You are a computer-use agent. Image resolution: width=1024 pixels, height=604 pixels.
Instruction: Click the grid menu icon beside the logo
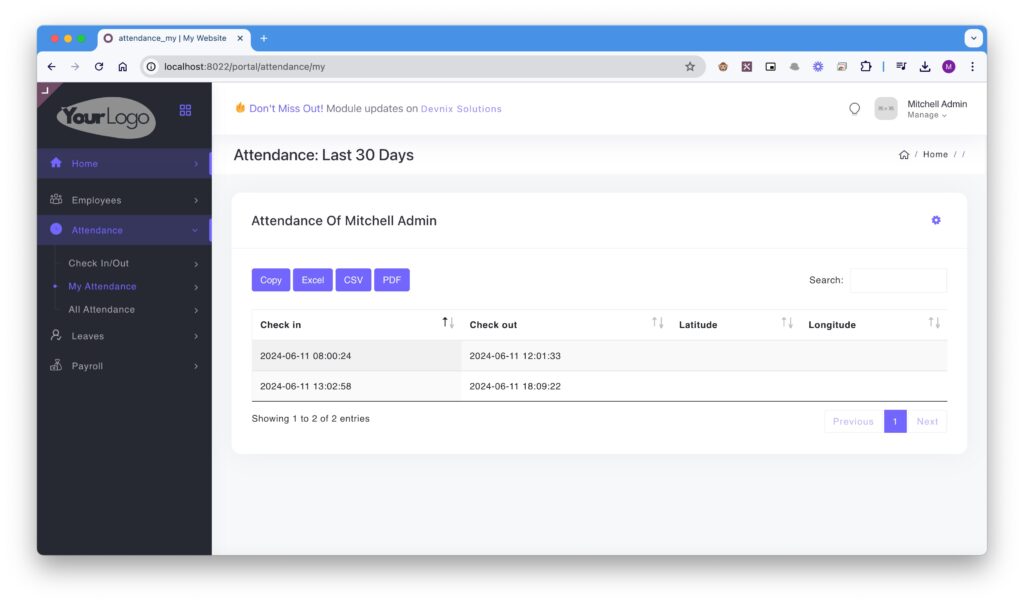(185, 110)
